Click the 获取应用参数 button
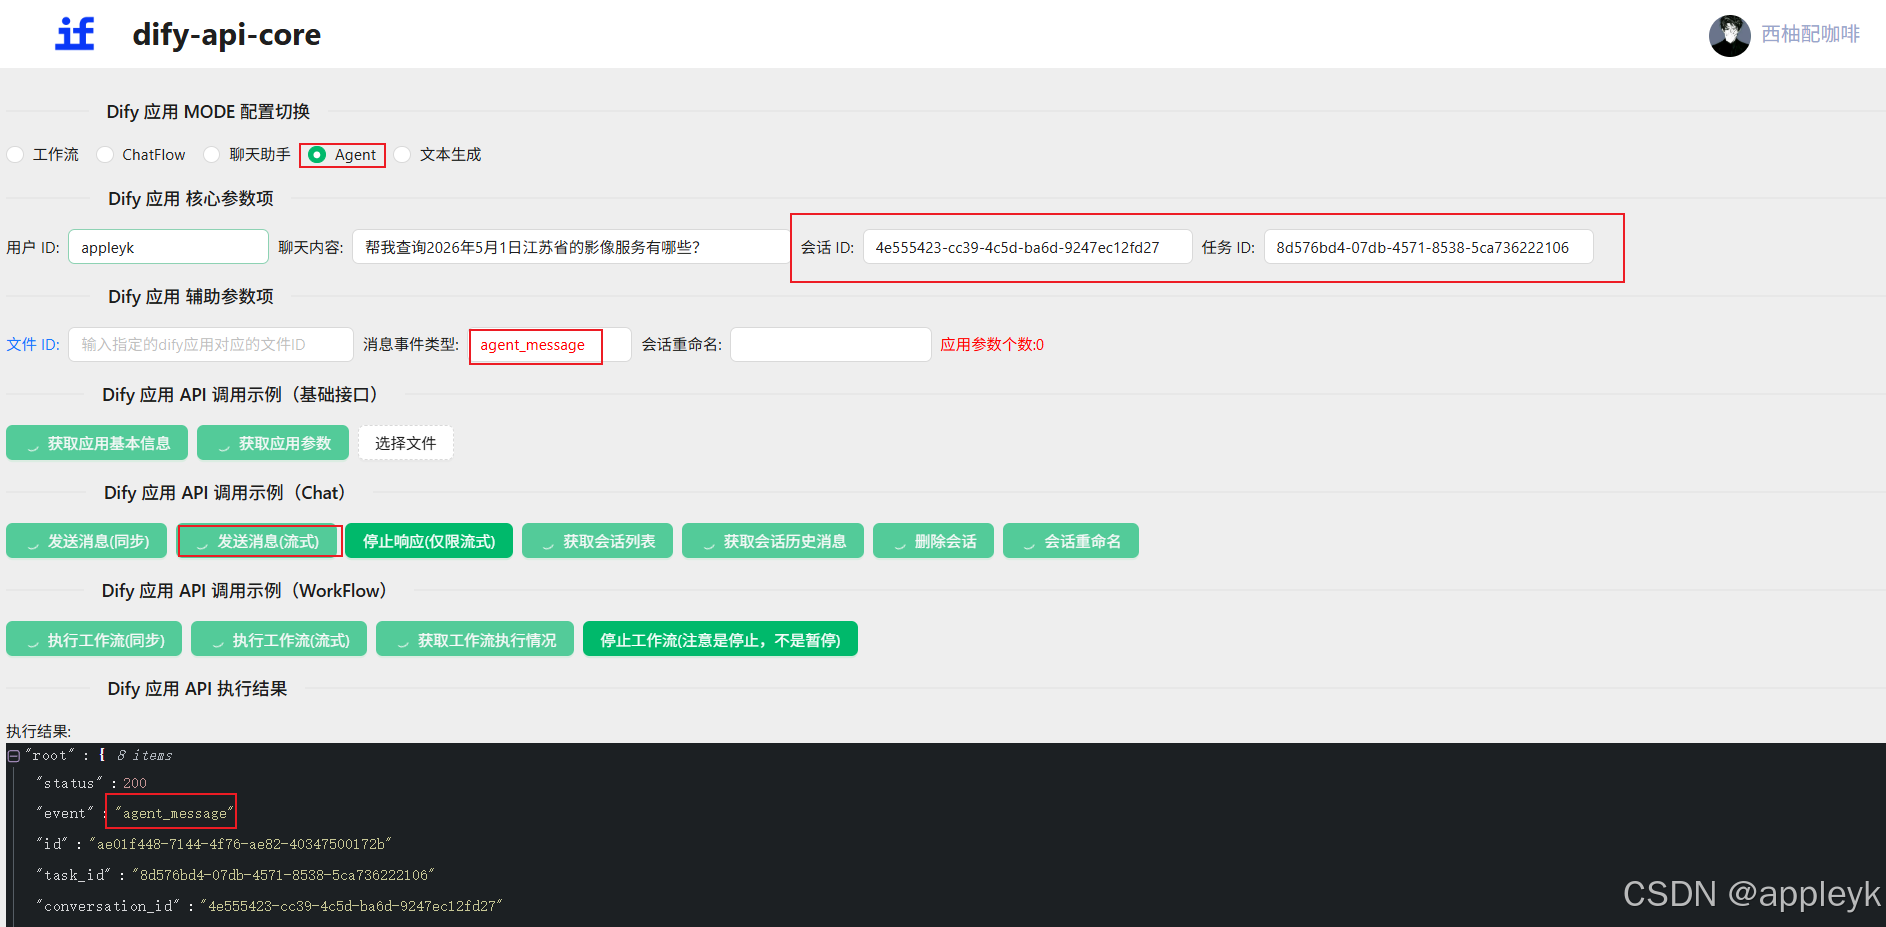Image resolution: width=1886 pixels, height=927 pixels. tap(273, 443)
